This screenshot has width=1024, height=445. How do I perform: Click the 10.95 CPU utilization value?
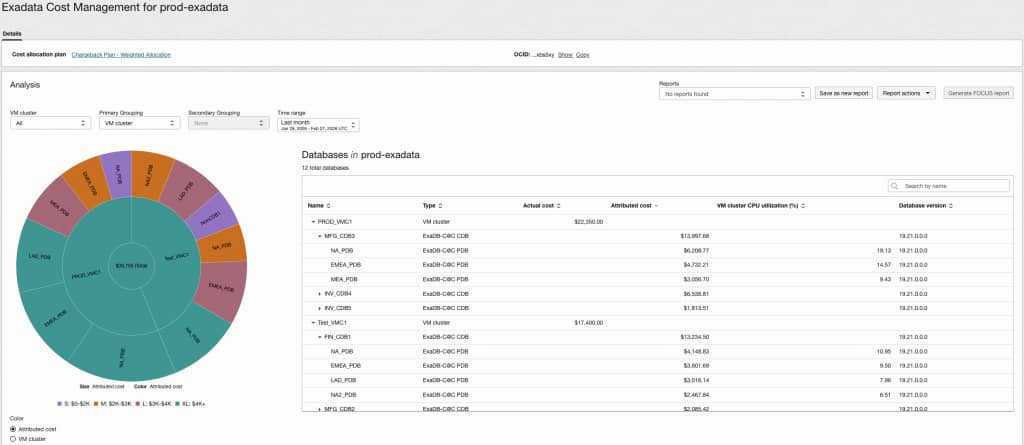[884, 351]
